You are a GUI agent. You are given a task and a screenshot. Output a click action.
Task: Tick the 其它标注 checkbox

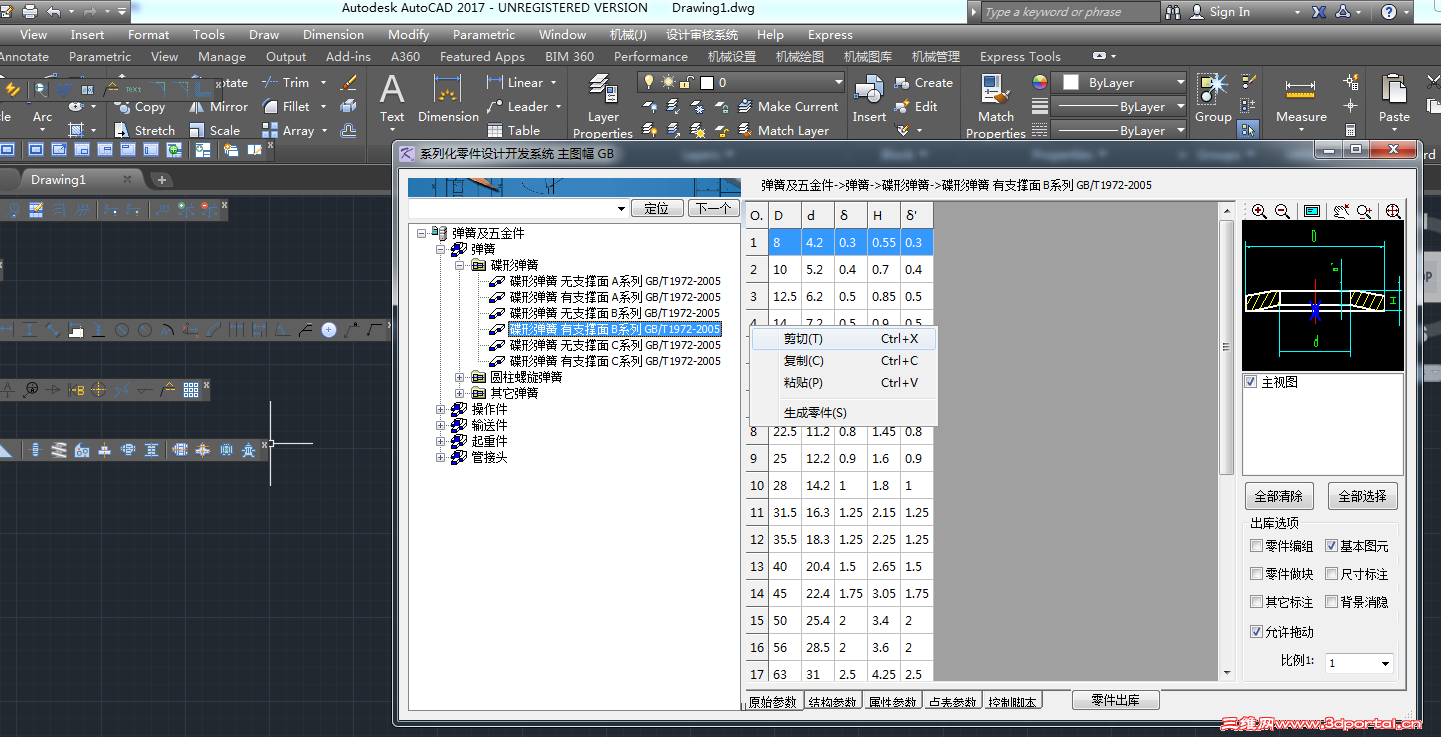click(1257, 602)
